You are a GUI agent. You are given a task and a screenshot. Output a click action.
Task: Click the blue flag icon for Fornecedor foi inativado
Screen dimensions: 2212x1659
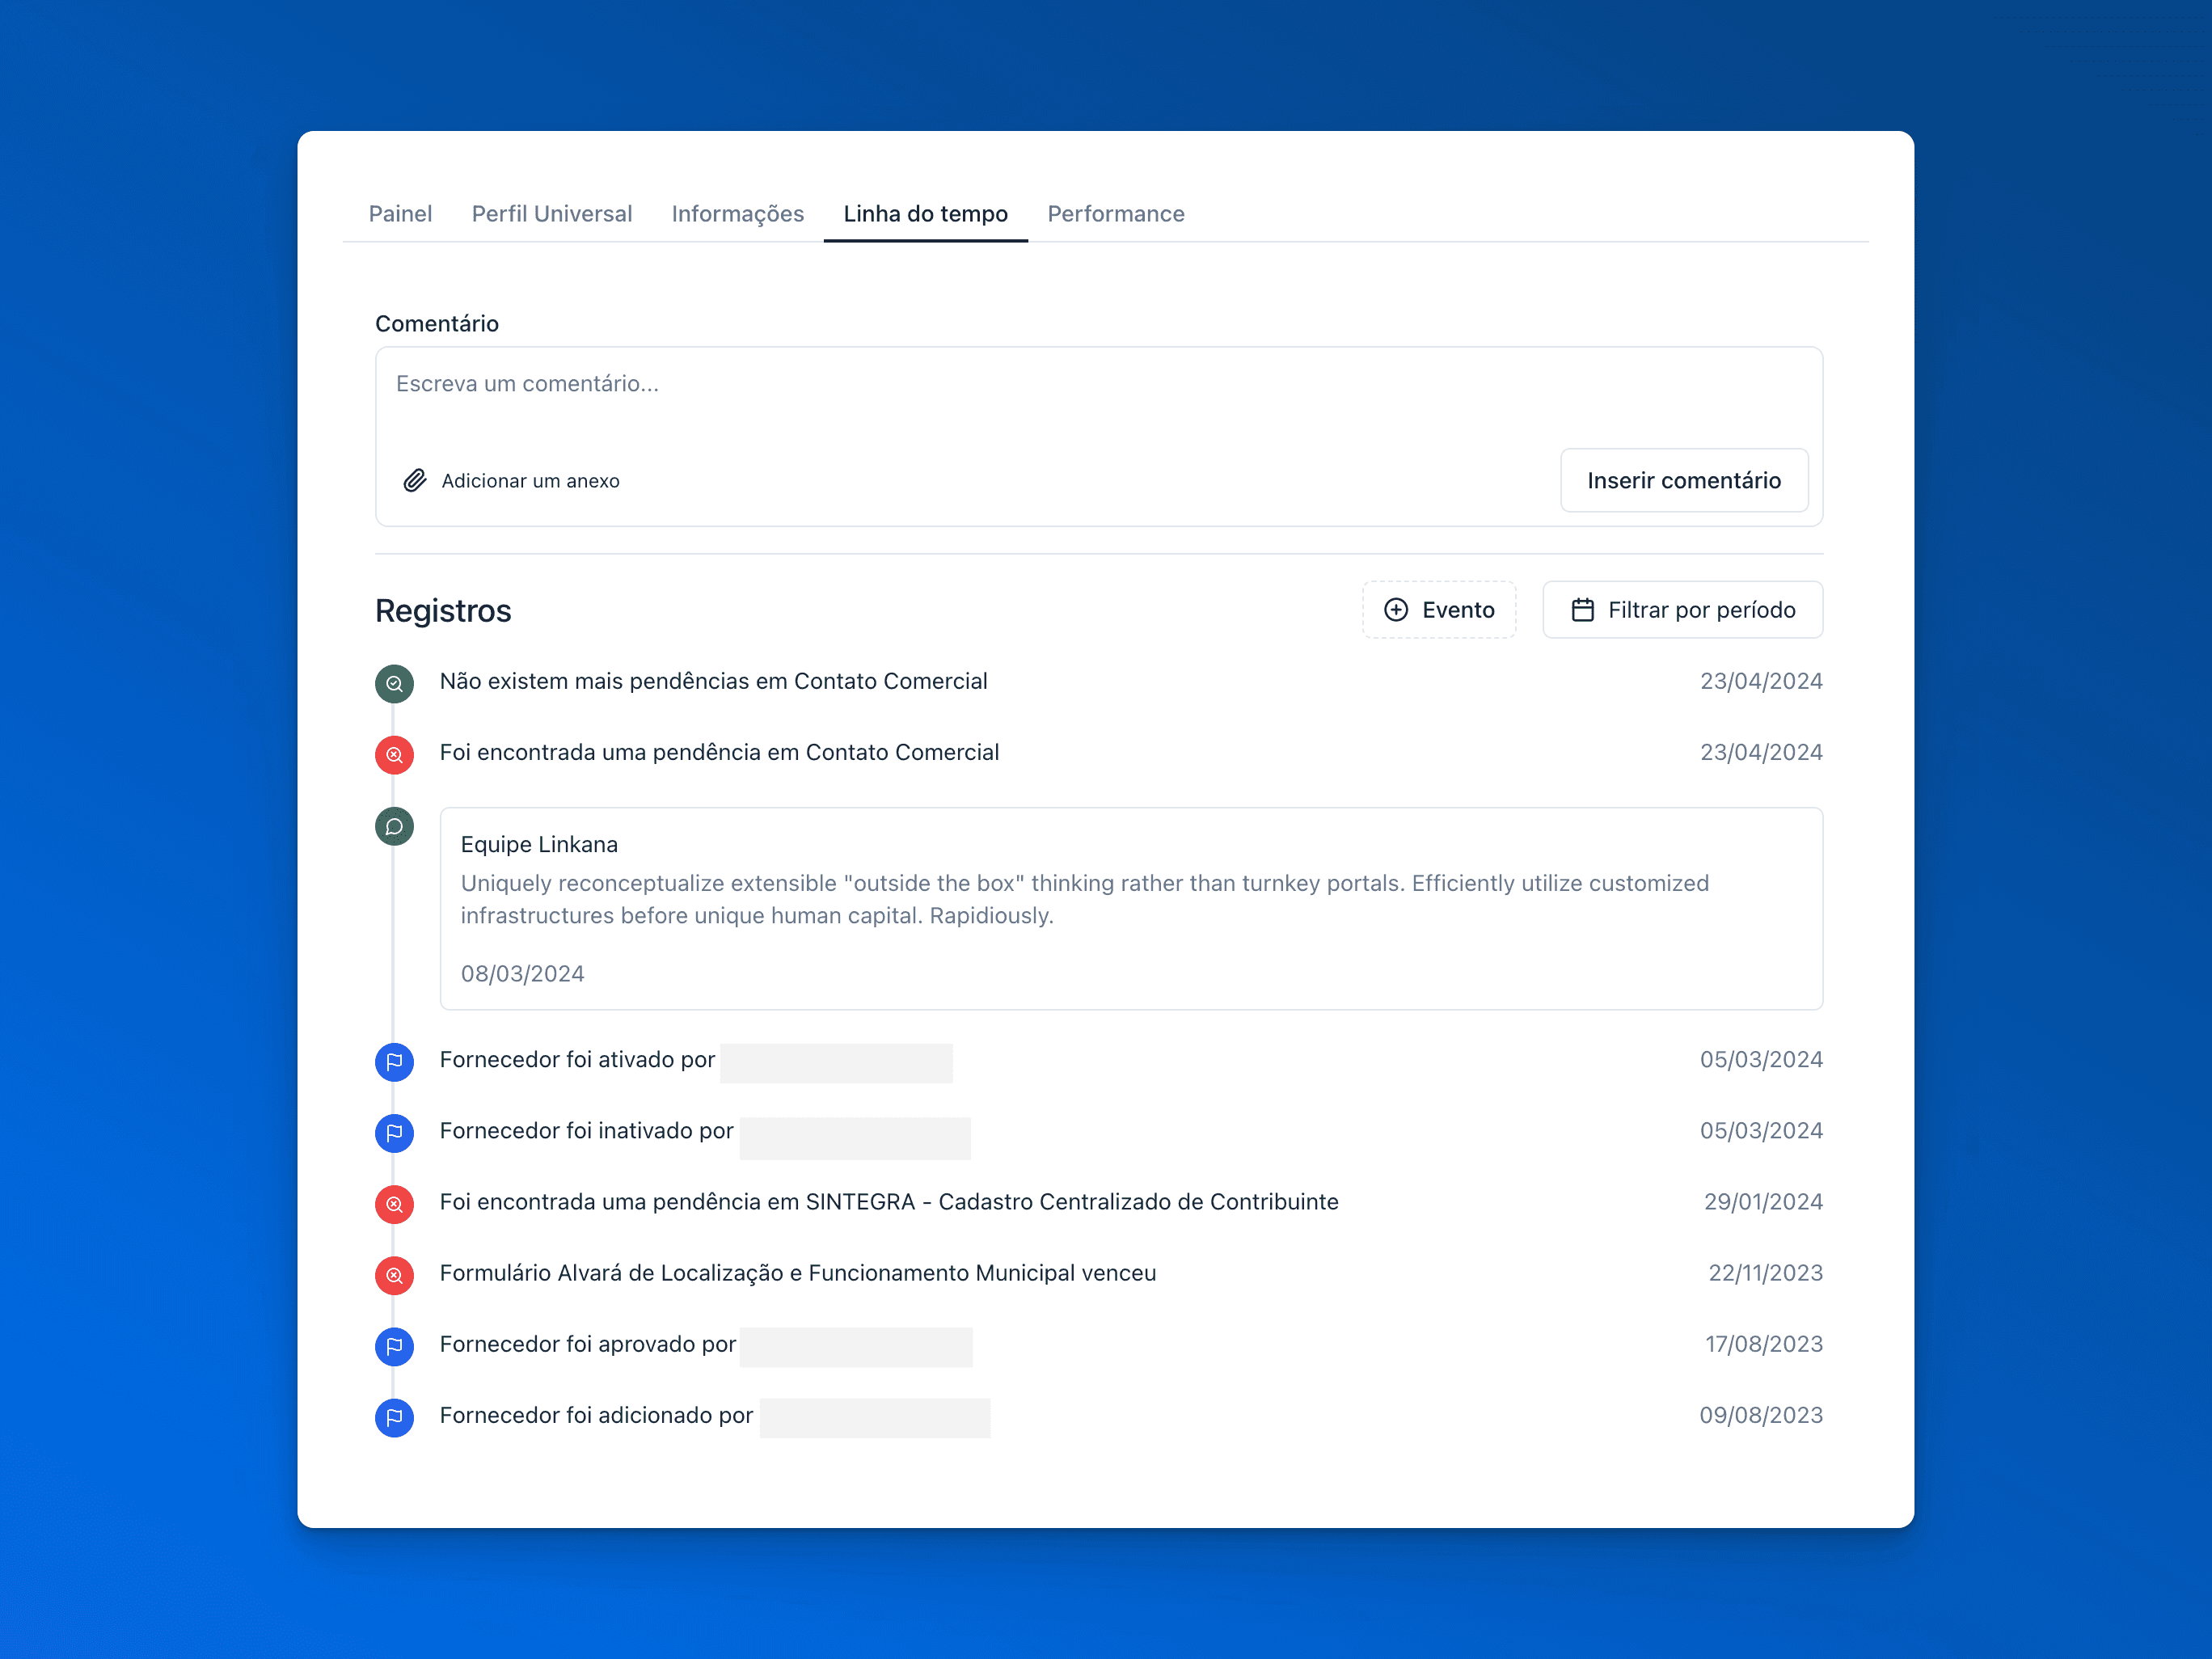394,1133
